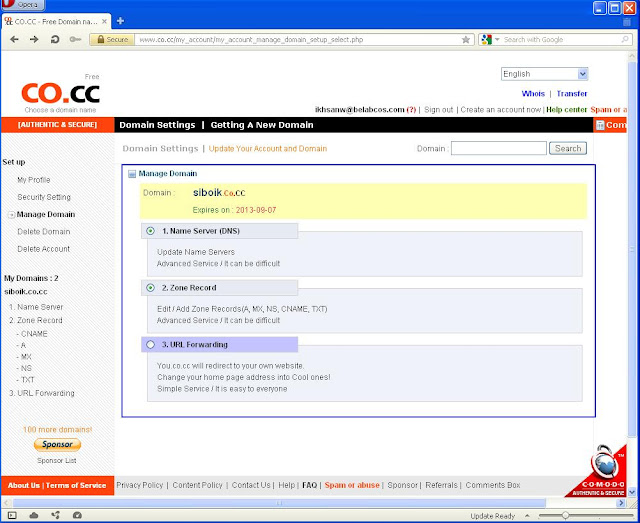Open the Privacy Policy footer link
The image size is (640, 523).
pos(140,485)
